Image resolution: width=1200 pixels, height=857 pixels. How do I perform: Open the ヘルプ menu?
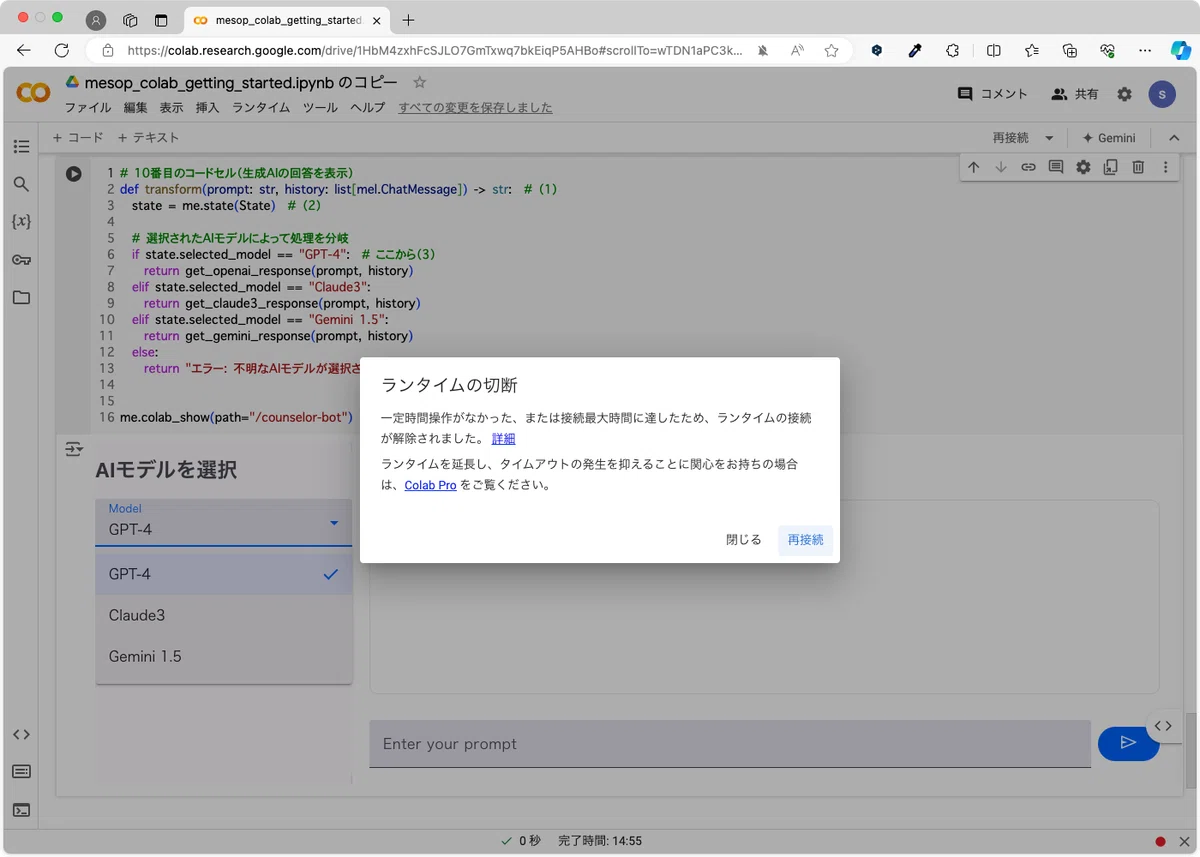coord(367,108)
